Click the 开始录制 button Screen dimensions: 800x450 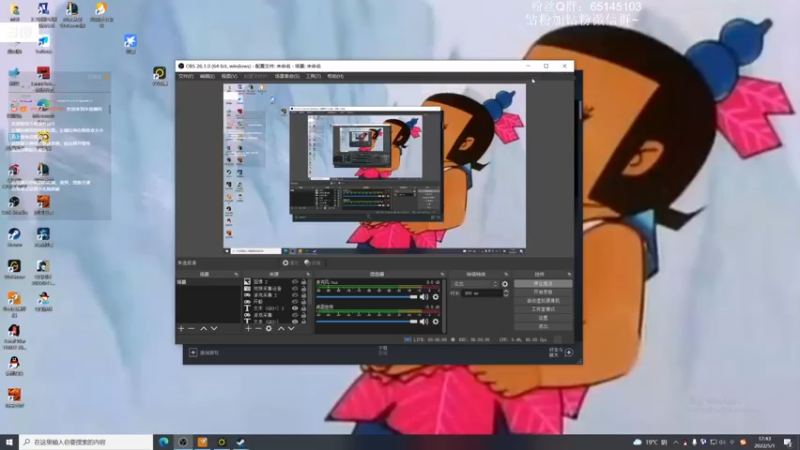pyautogui.click(x=543, y=292)
